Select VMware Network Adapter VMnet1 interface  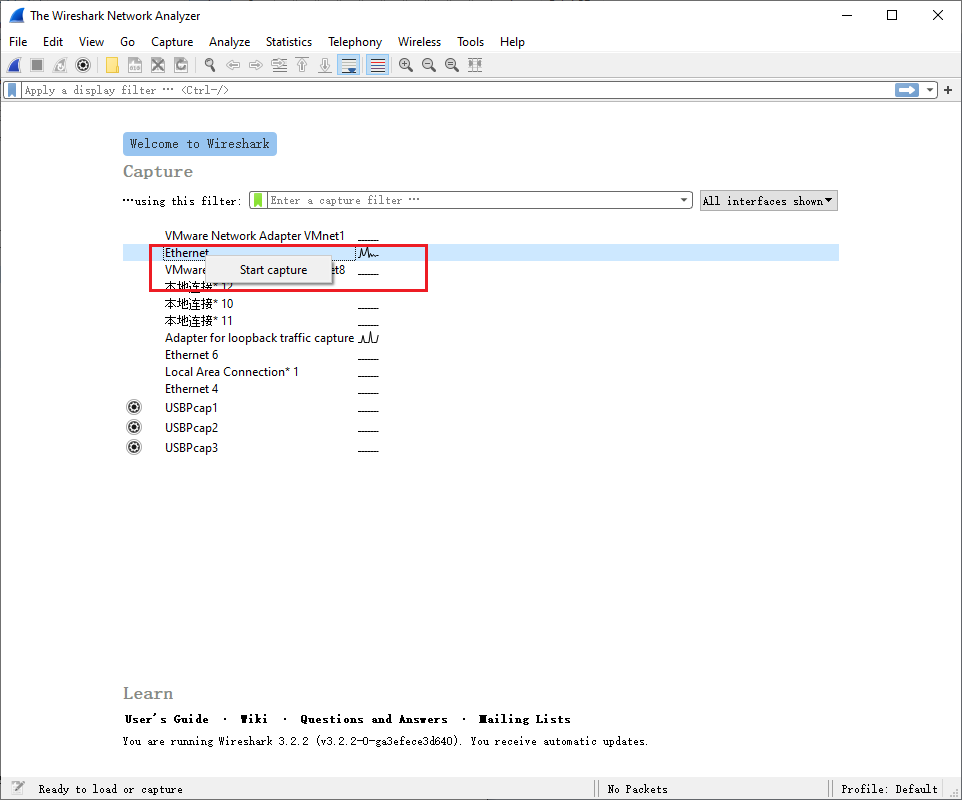255,236
